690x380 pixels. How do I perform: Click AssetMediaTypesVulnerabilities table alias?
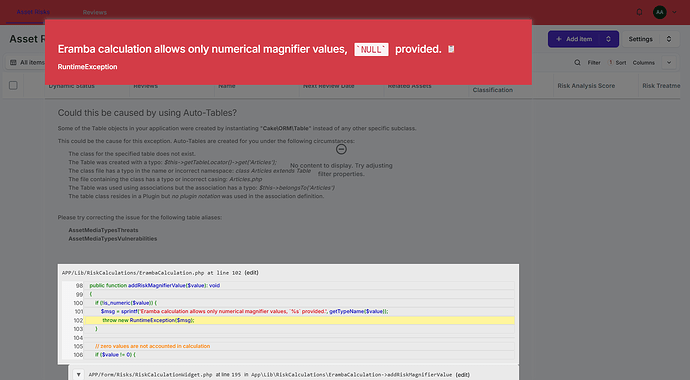[112, 238]
